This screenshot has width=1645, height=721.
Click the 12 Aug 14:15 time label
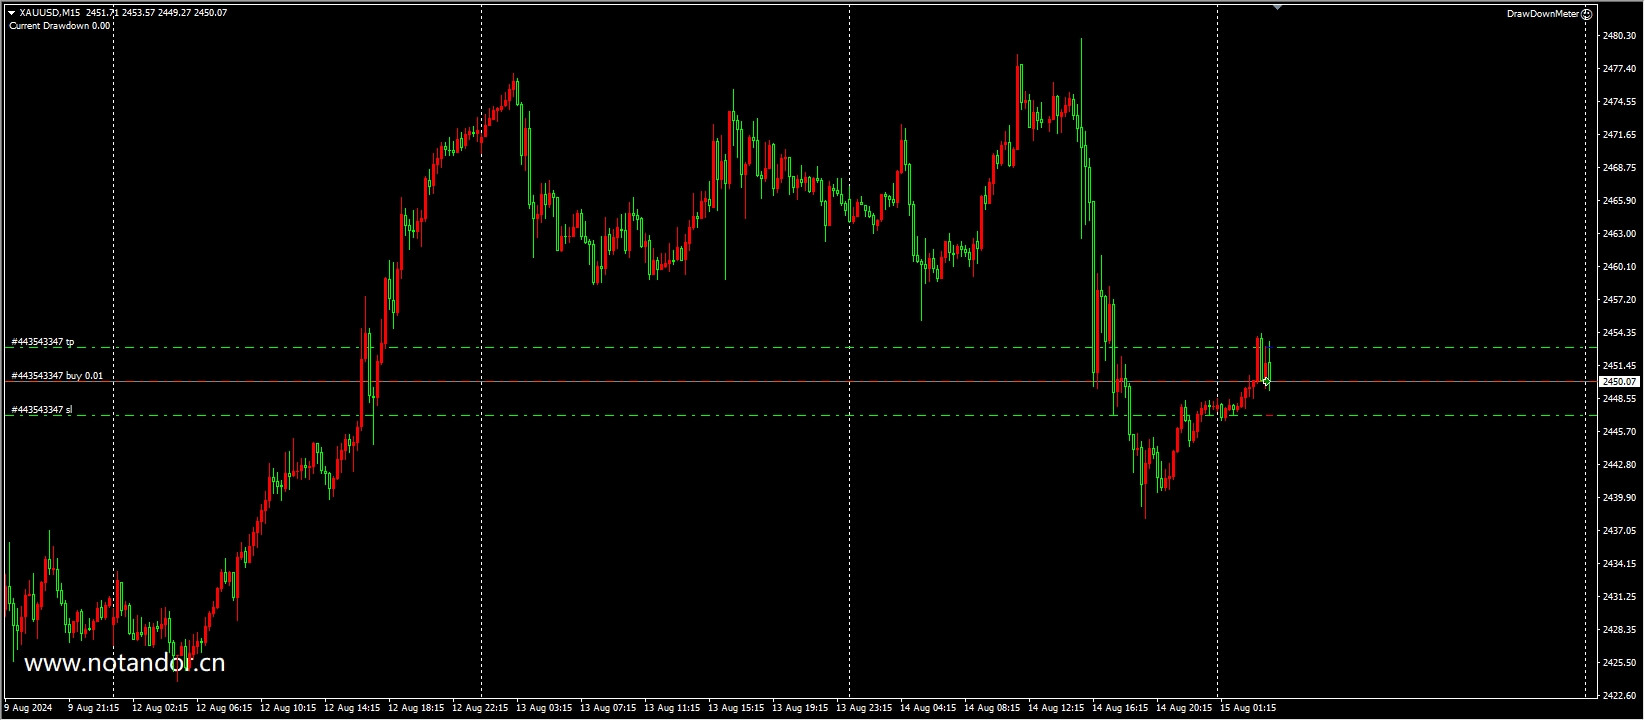pyautogui.click(x=352, y=708)
